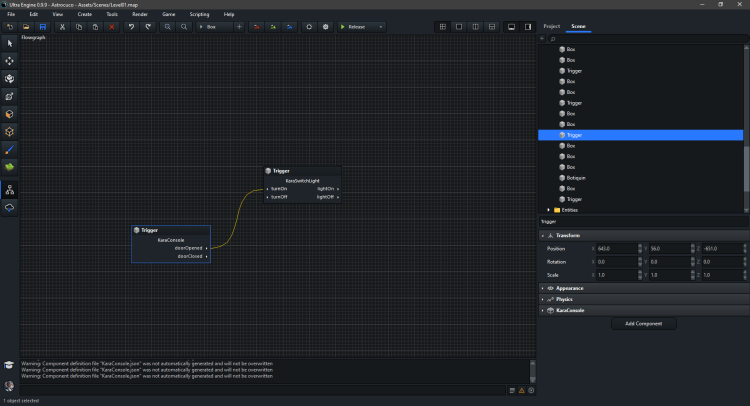This screenshot has width=750, height=406.
Task: Collapse the Transform properties section
Action: [x=567, y=236]
